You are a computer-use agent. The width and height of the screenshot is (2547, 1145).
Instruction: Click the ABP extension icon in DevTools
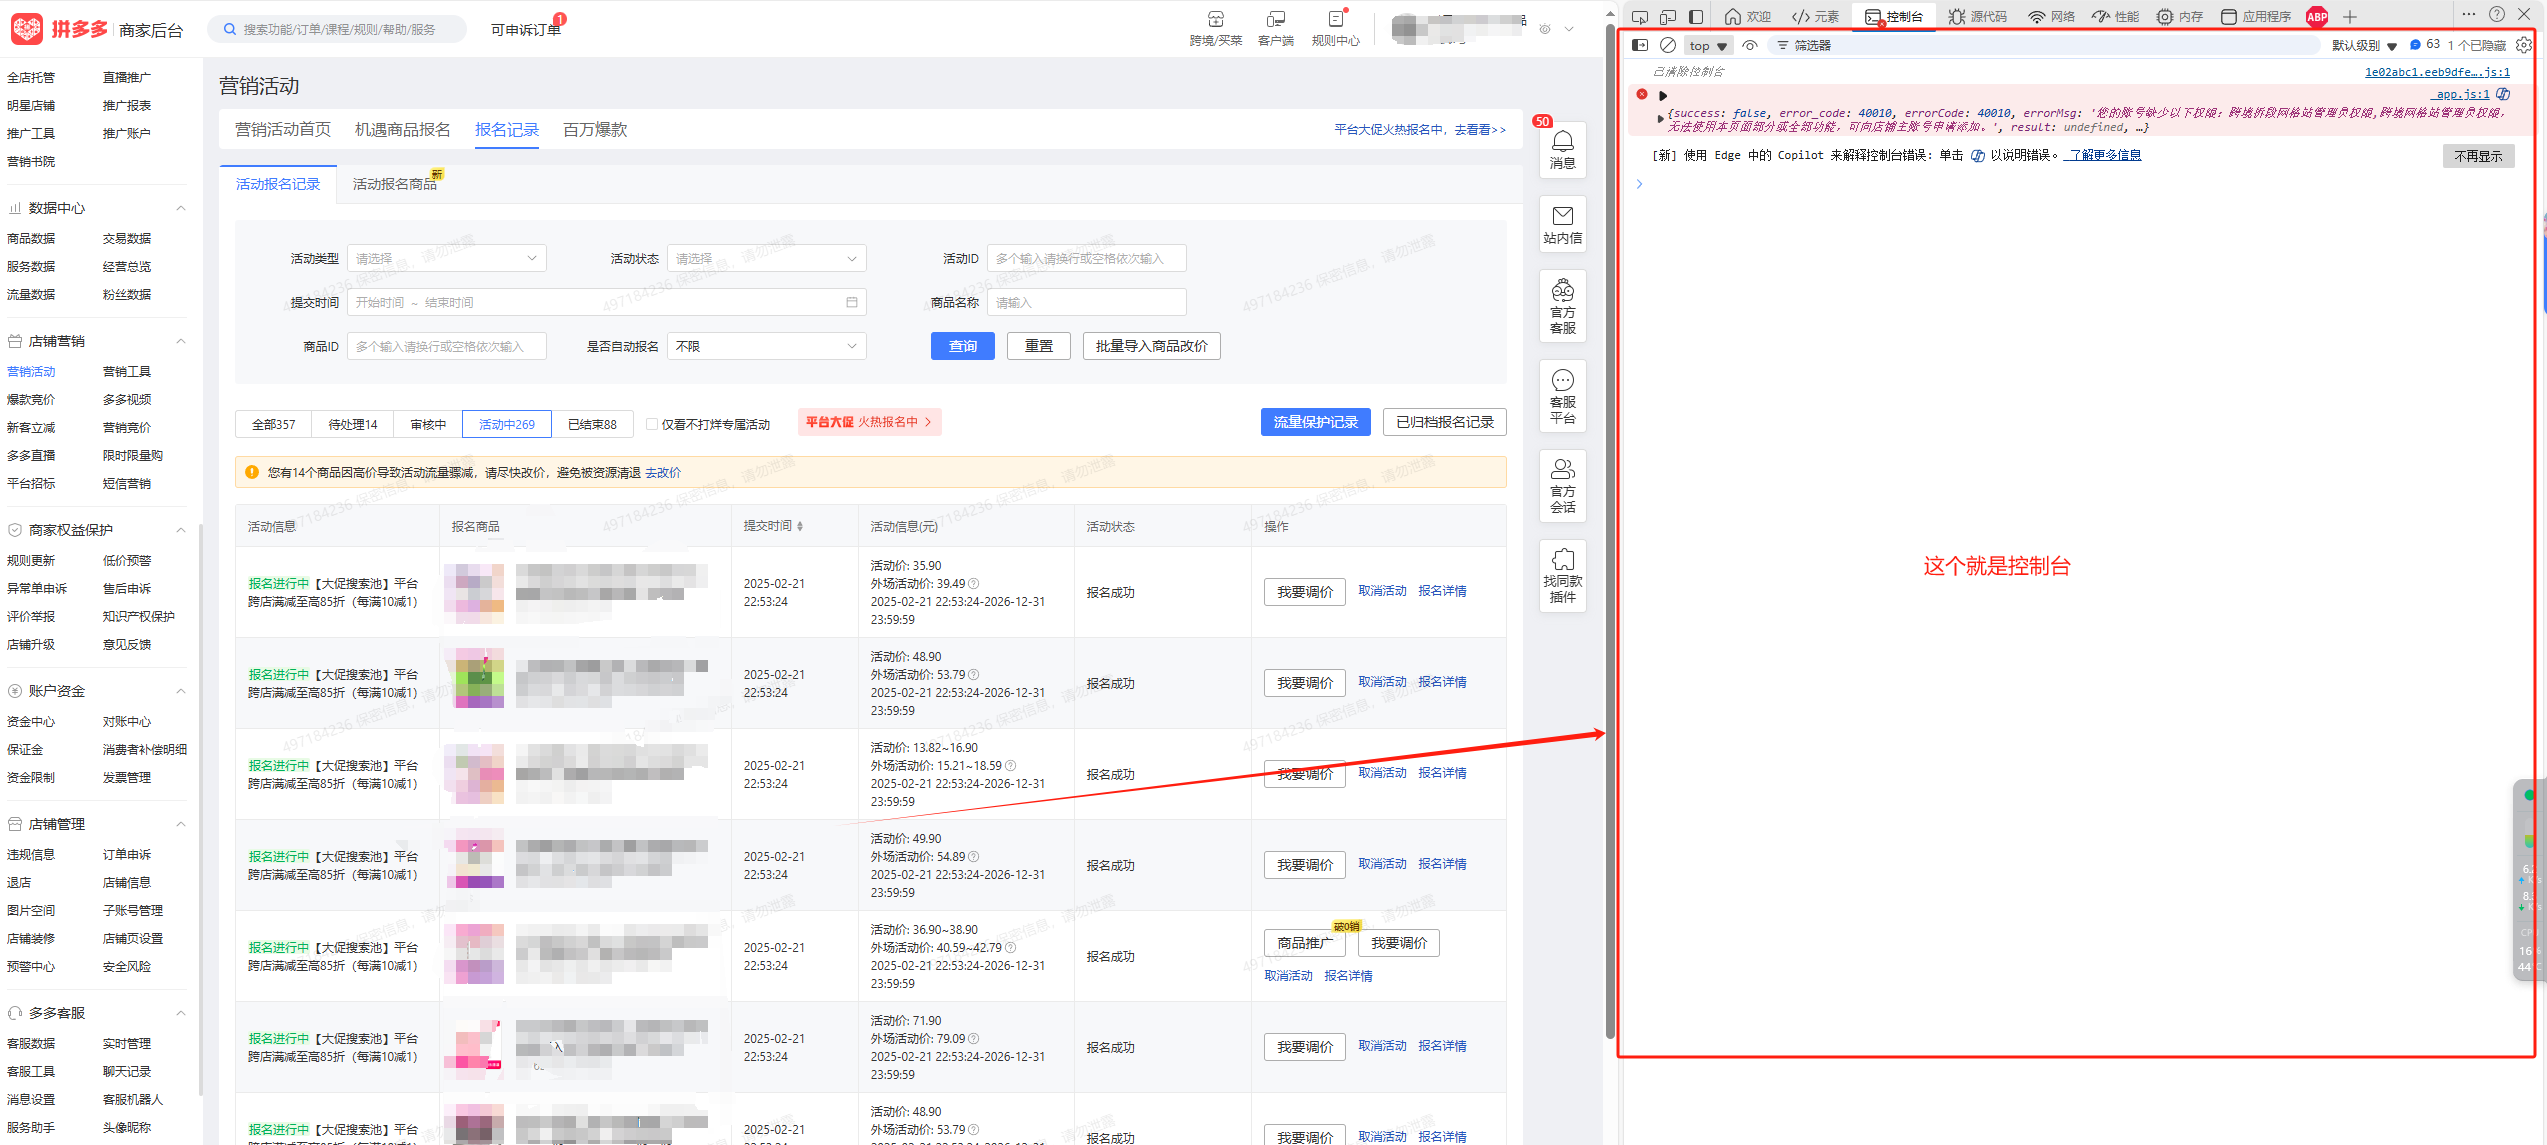click(2317, 17)
